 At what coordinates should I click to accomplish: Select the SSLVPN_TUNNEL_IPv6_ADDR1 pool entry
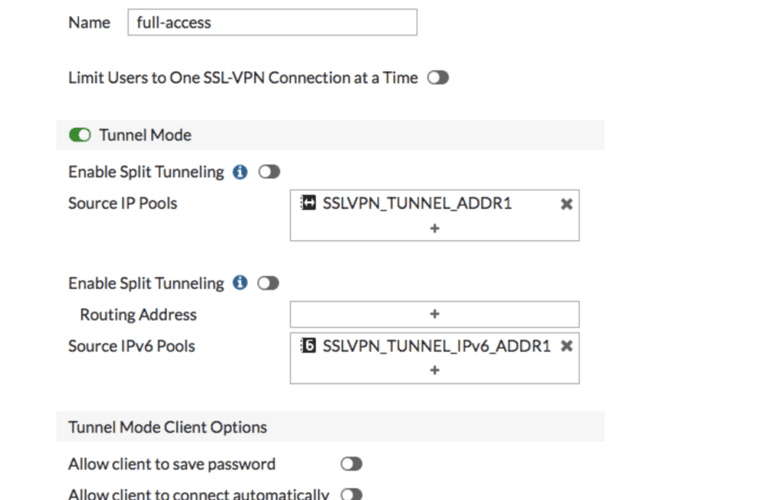coord(436,346)
